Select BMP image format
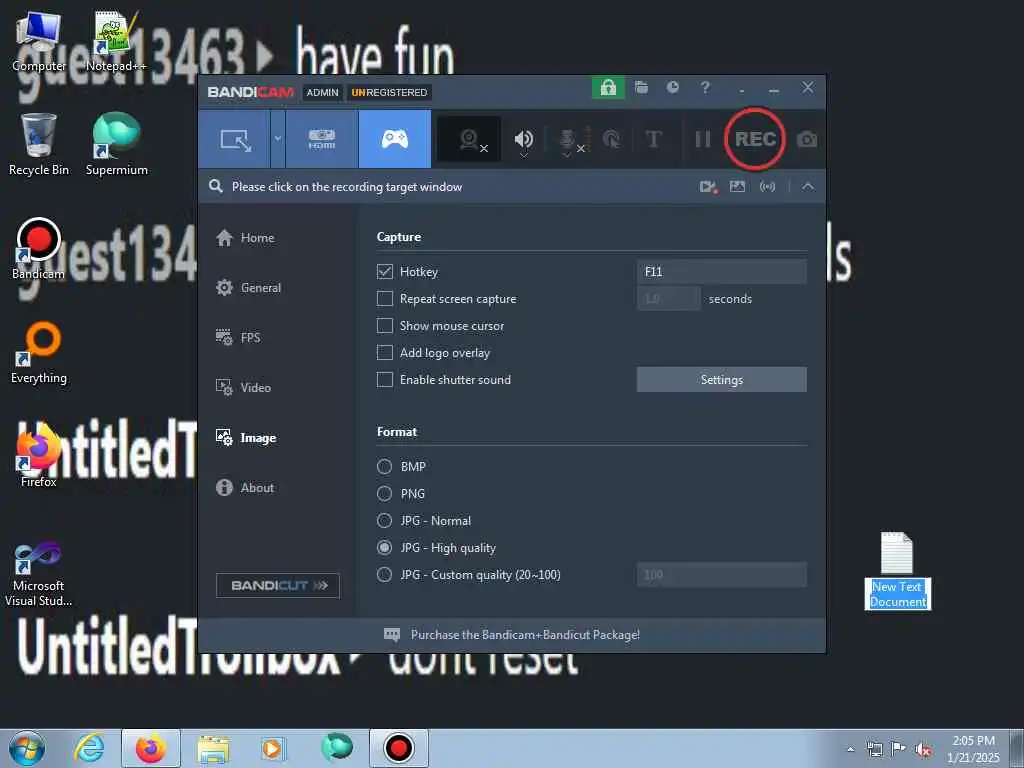The image size is (1024, 768). click(385, 466)
